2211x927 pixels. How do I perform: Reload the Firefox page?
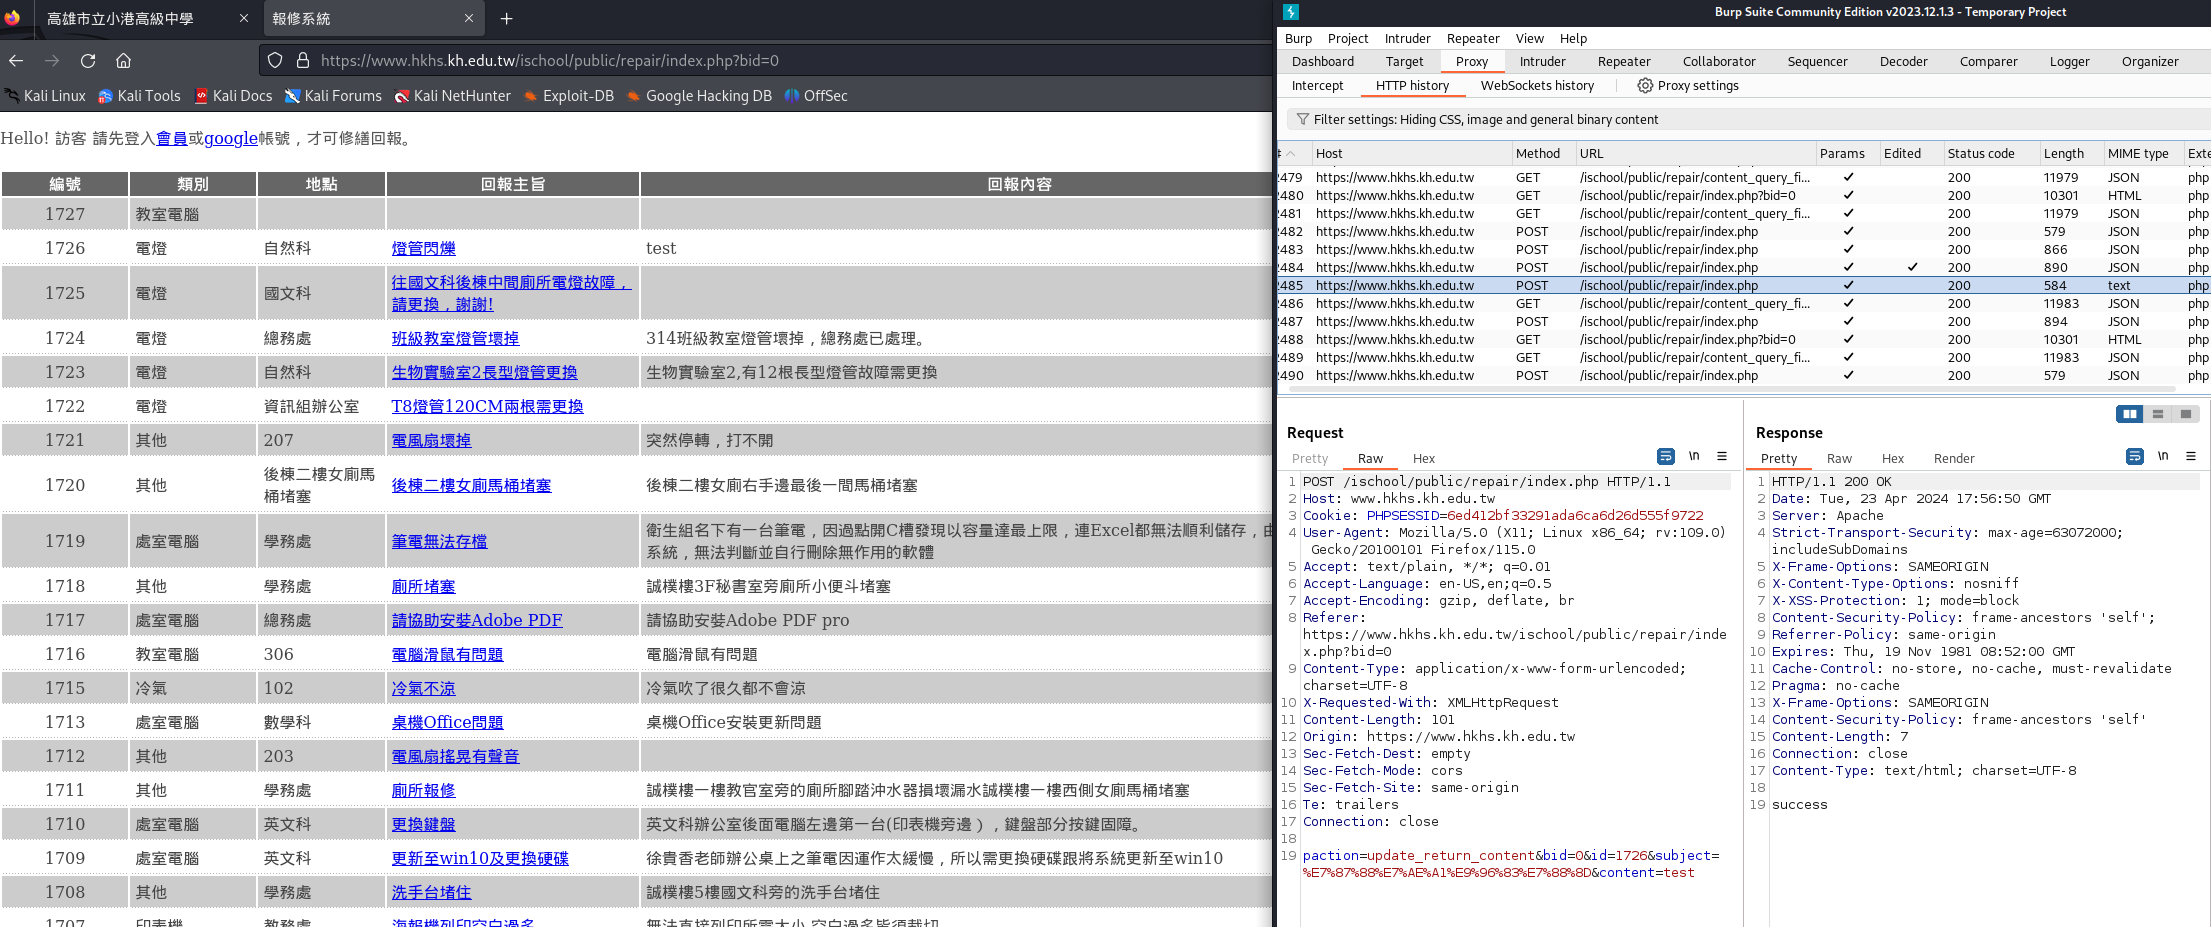click(88, 61)
